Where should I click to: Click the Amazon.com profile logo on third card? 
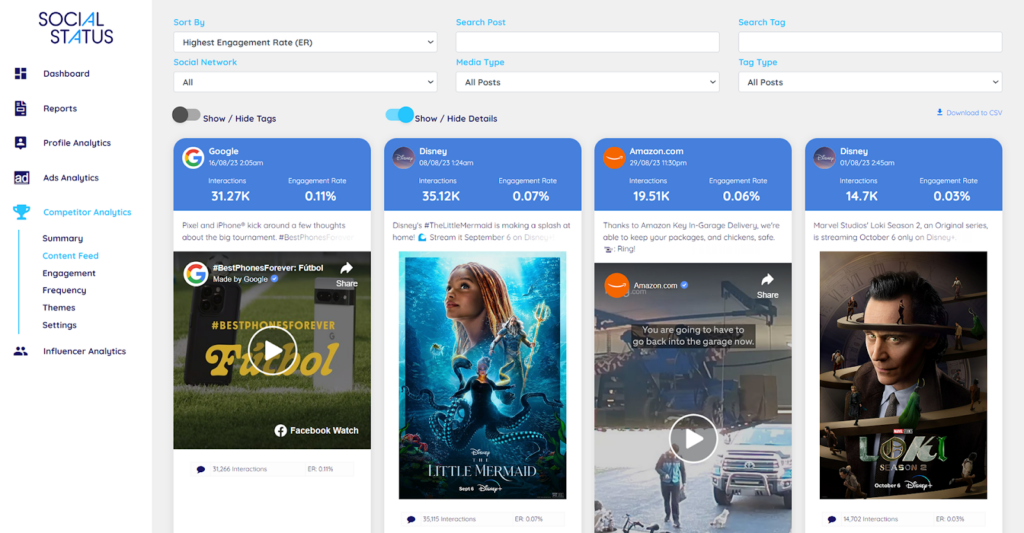(x=614, y=158)
